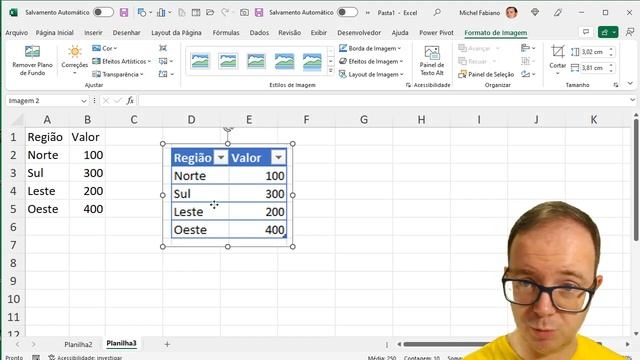The height and width of the screenshot is (360, 640).
Task: Click the chart icon in quick access toolbar
Action: 161,13
